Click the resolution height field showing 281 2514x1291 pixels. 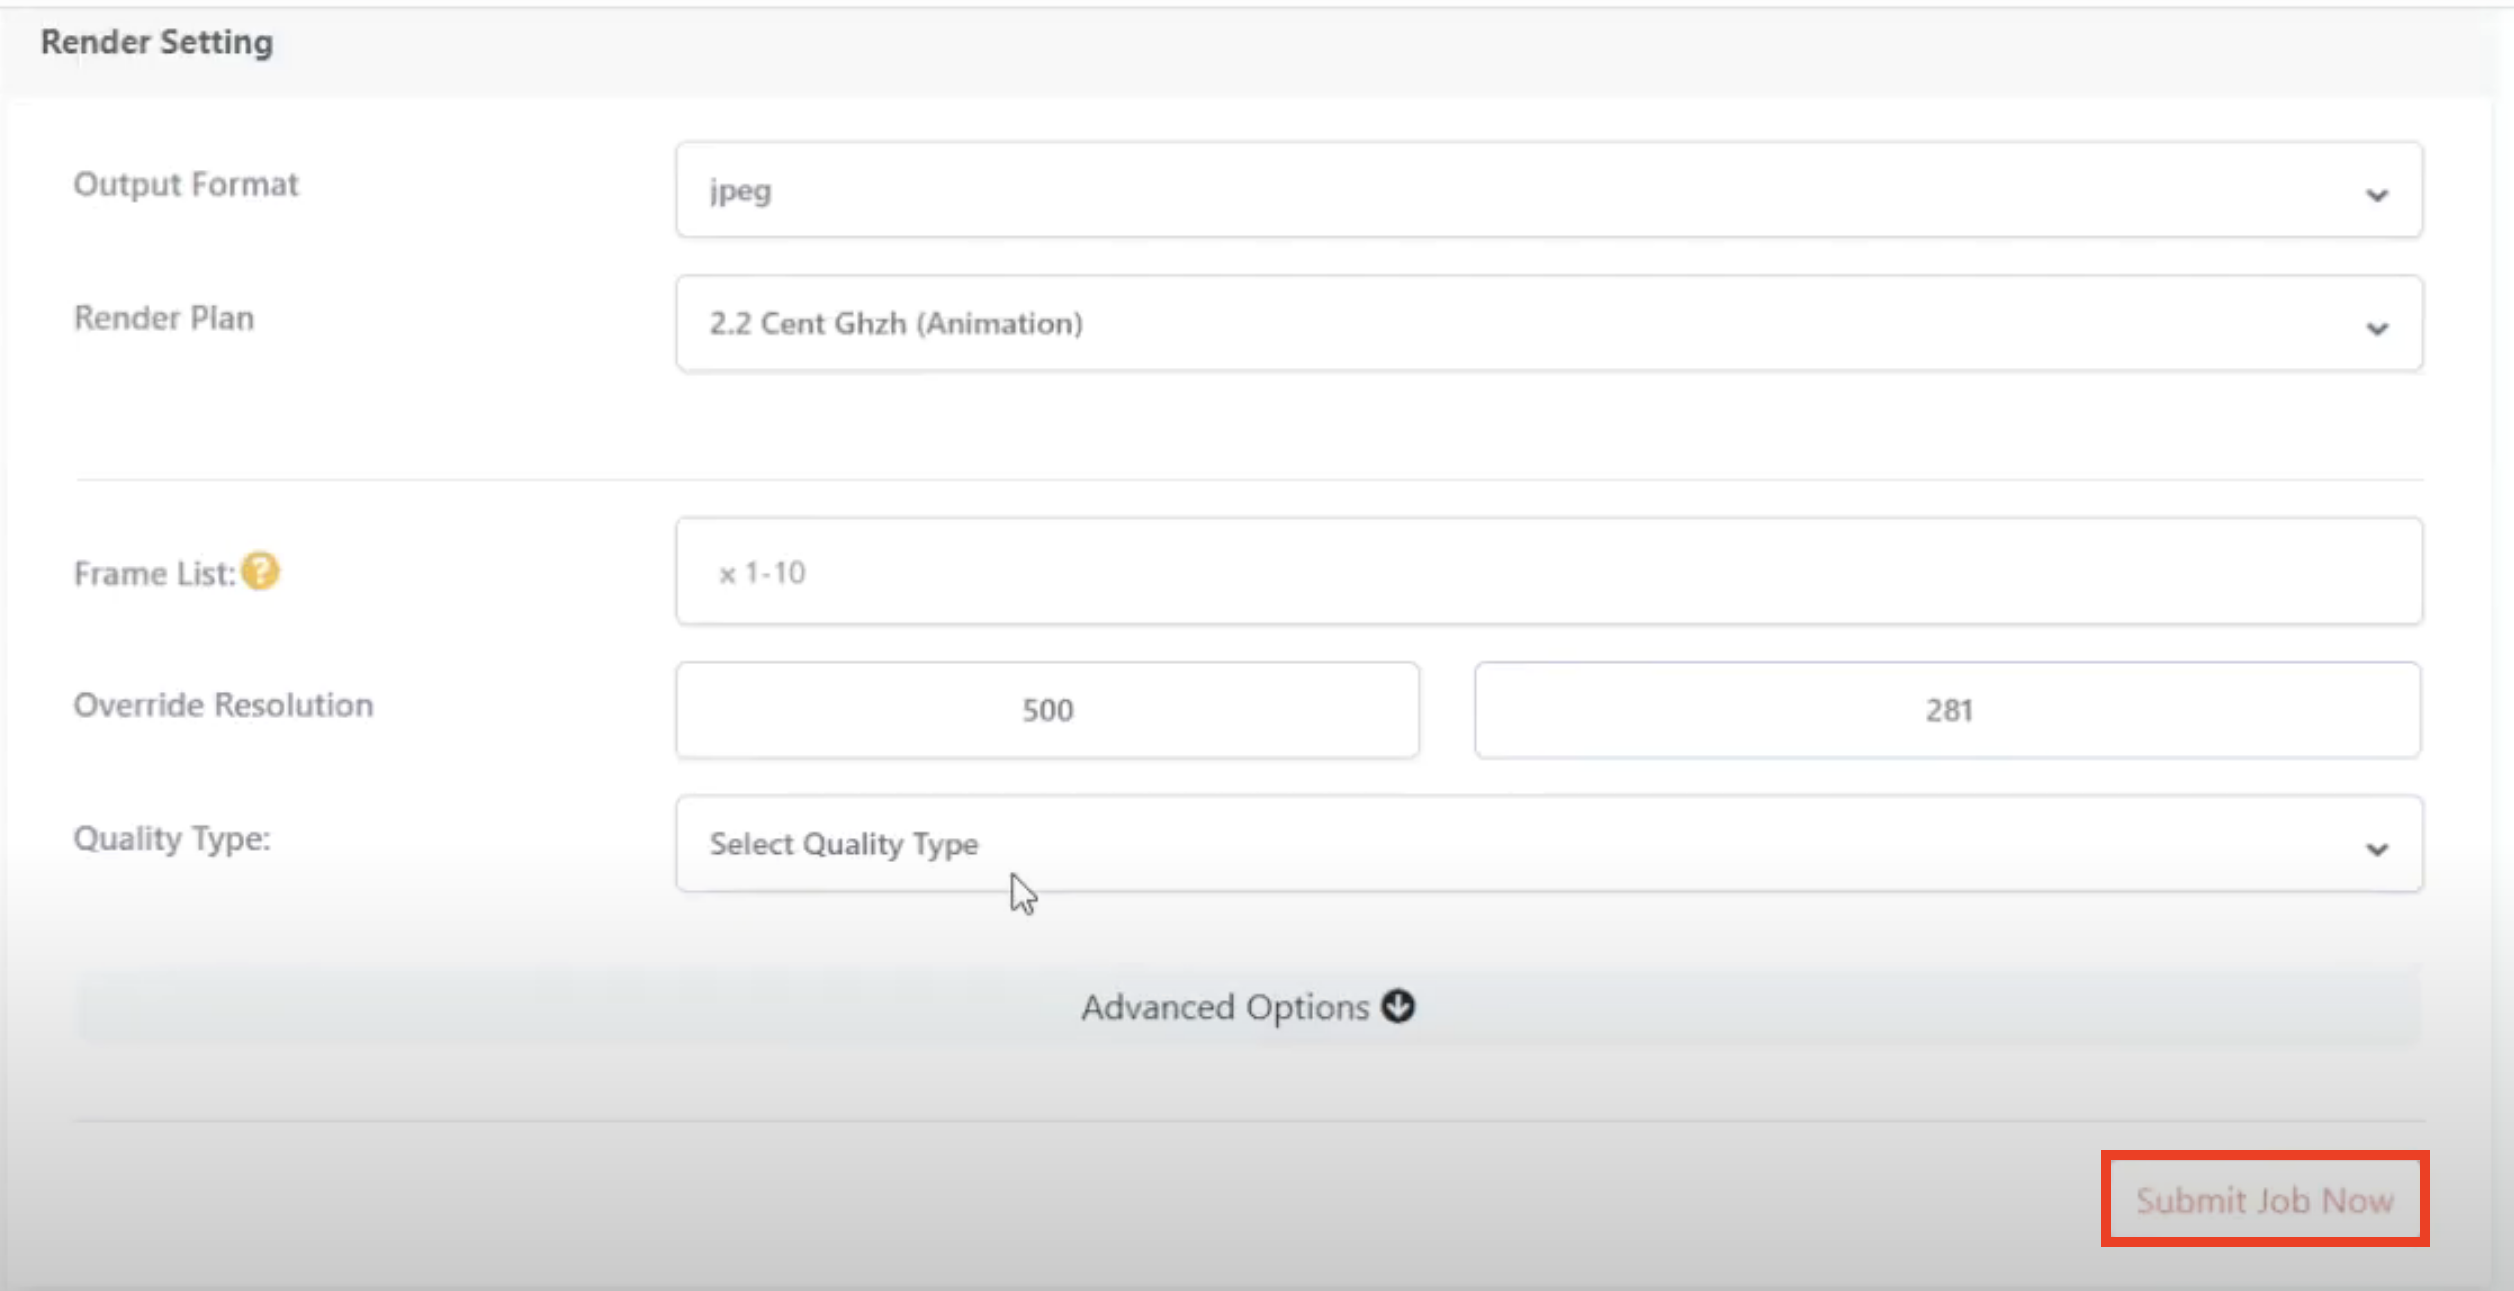[x=1948, y=710]
